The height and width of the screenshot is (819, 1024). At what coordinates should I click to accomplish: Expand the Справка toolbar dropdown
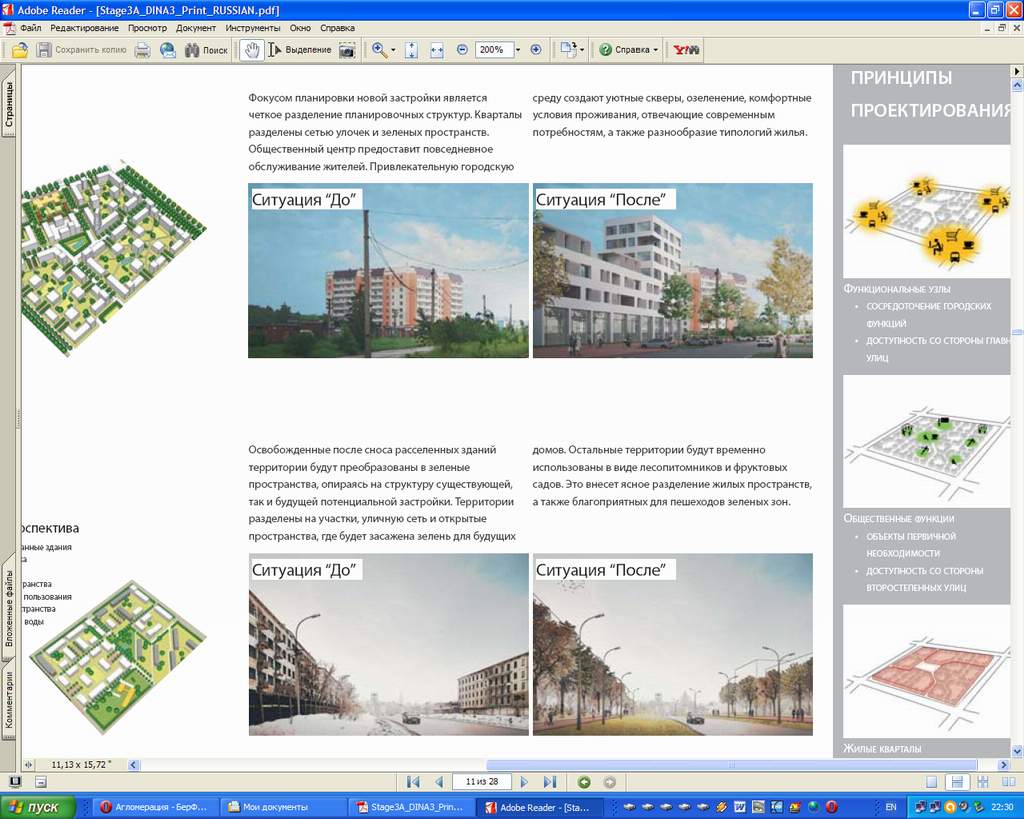tap(655, 50)
